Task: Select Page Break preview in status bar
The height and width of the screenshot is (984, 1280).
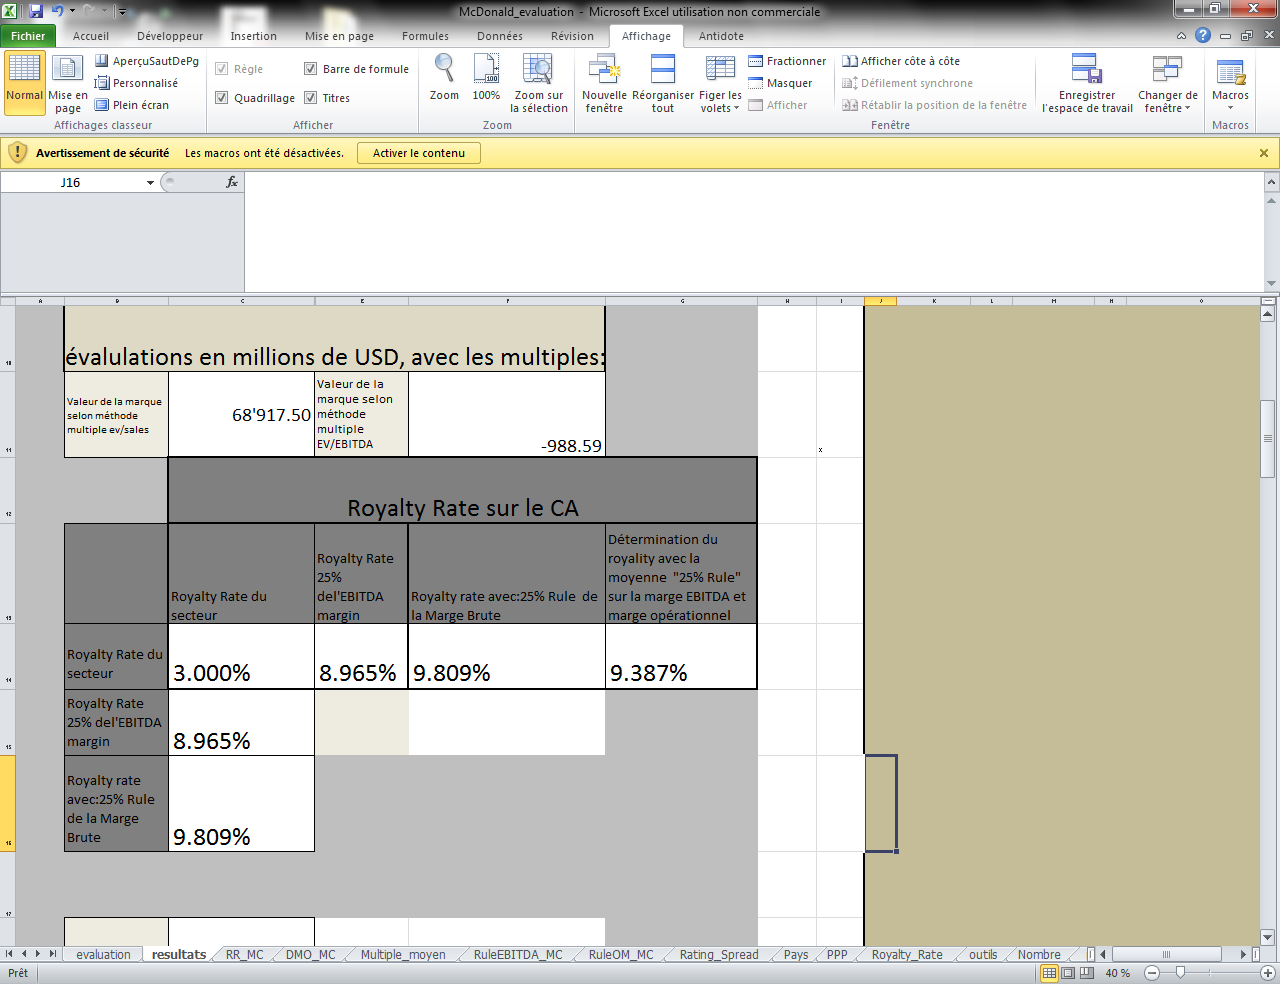Action: pyautogui.click(x=1086, y=972)
